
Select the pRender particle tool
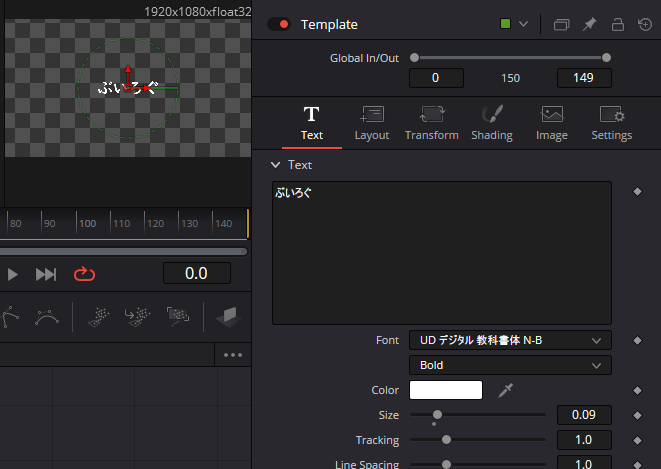click(178, 317)
